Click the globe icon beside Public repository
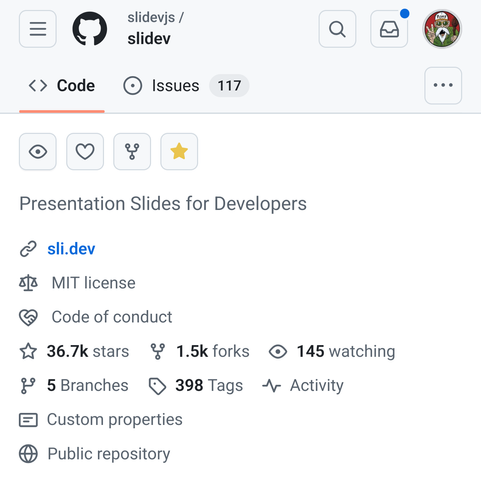 click(28, 454)
